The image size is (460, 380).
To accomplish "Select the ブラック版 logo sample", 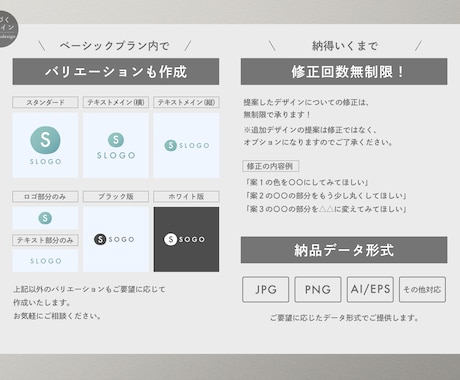I will [116, 239].
